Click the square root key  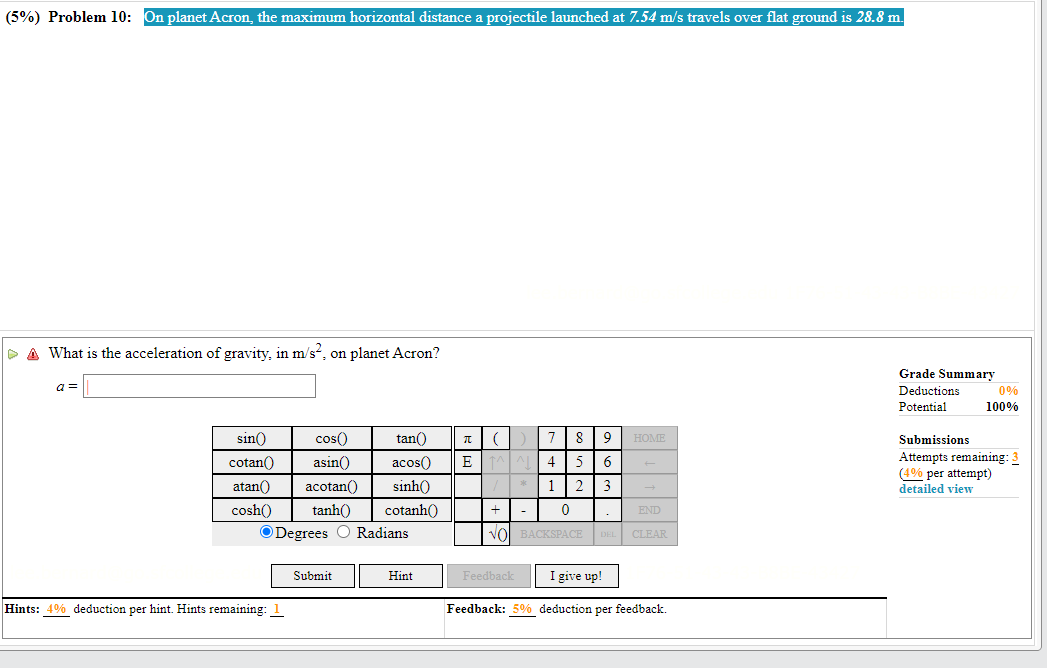pyautogui.click(x=495, y=534)
